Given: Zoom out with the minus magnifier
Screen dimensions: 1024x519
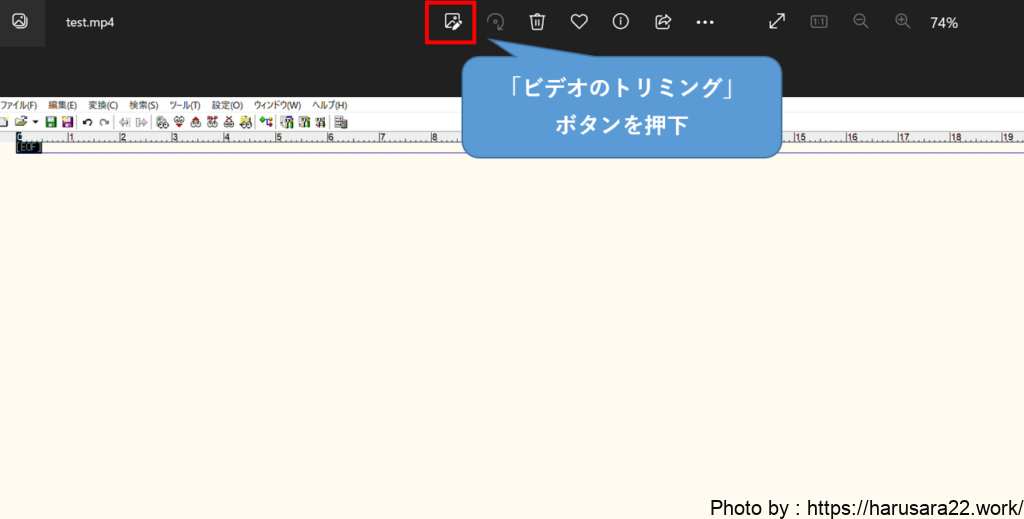Looking at the screenshot, I should pyautogui.click(x=861, y=22).
